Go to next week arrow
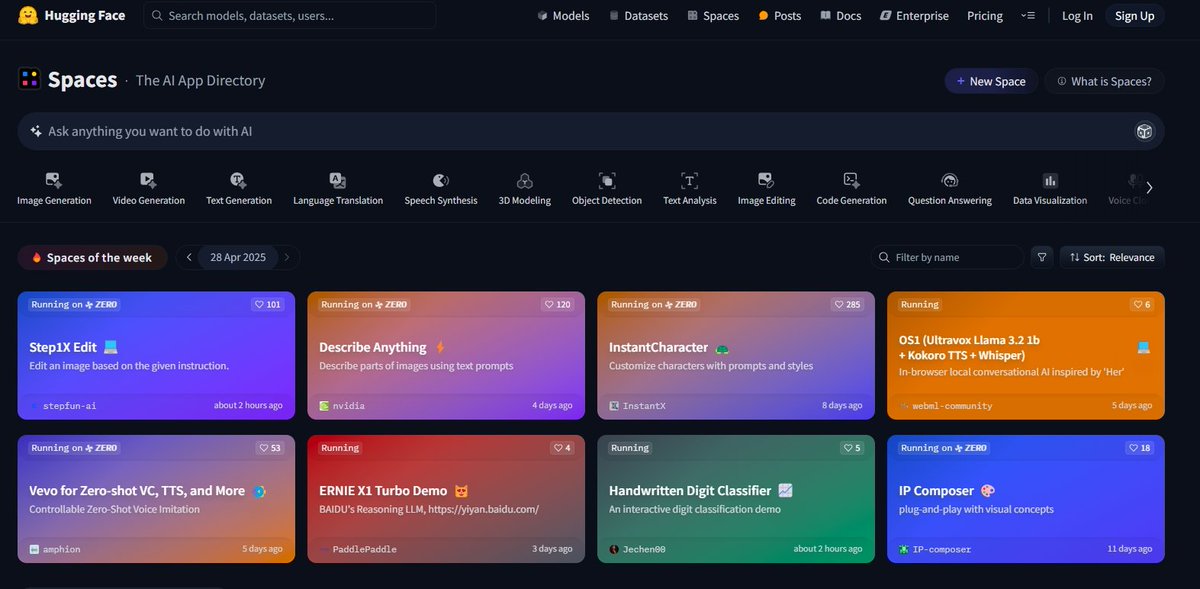Image resolution: width=1200 pixels, height=589 pixels. [287, 257]
